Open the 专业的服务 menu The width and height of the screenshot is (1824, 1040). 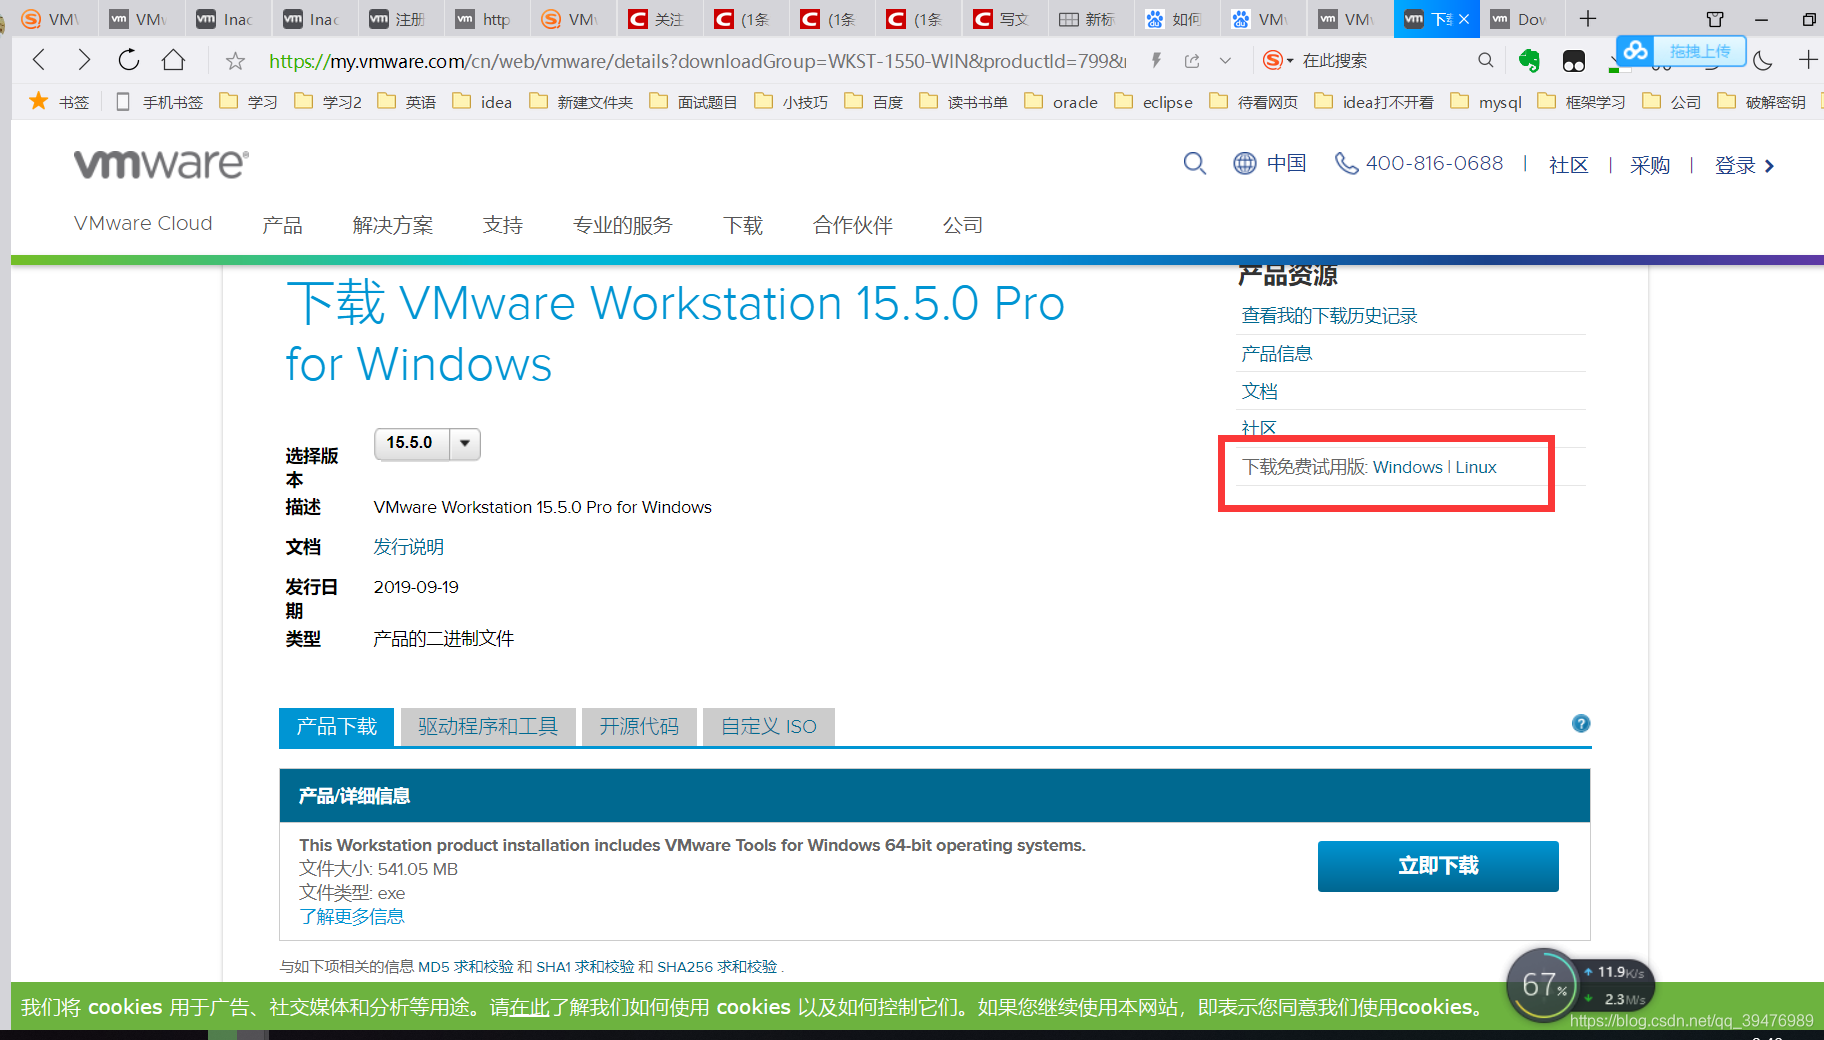[623, 225]
